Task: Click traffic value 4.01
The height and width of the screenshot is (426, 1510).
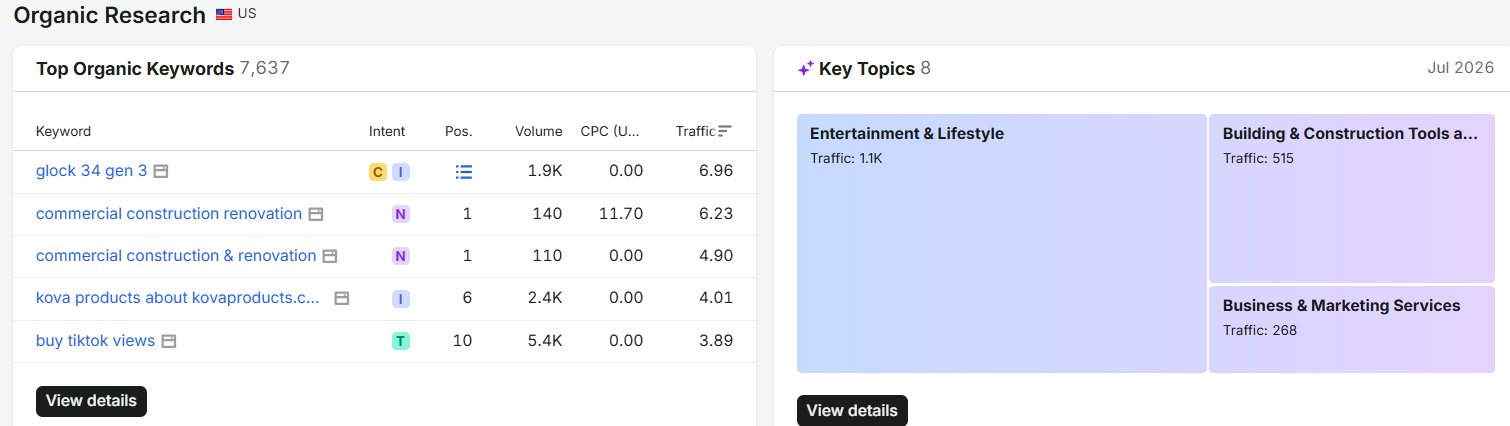Action: pyautogui.click(x=716, y=298)
